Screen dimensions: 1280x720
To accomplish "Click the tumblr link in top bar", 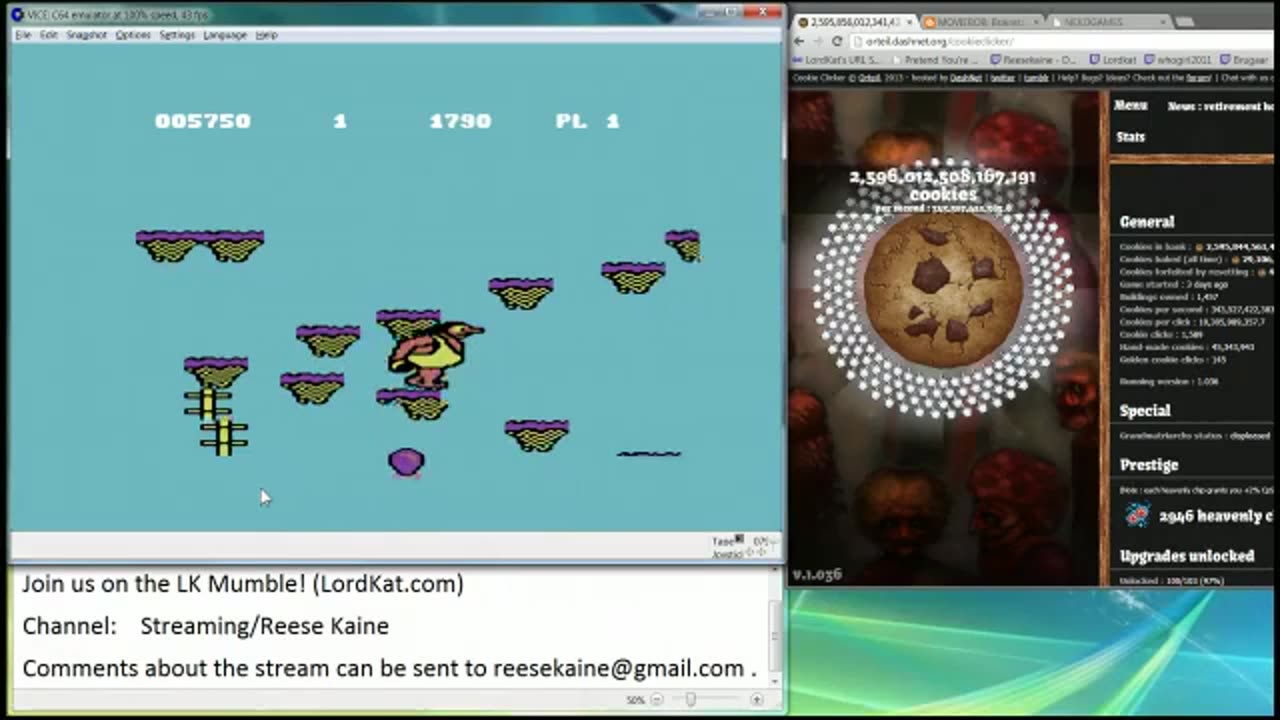I will pos(1035,78).
